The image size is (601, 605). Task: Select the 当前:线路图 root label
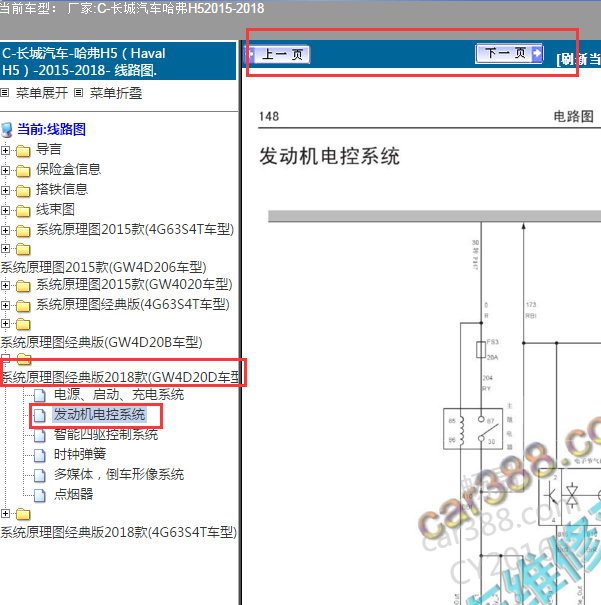tap(51, 129)
